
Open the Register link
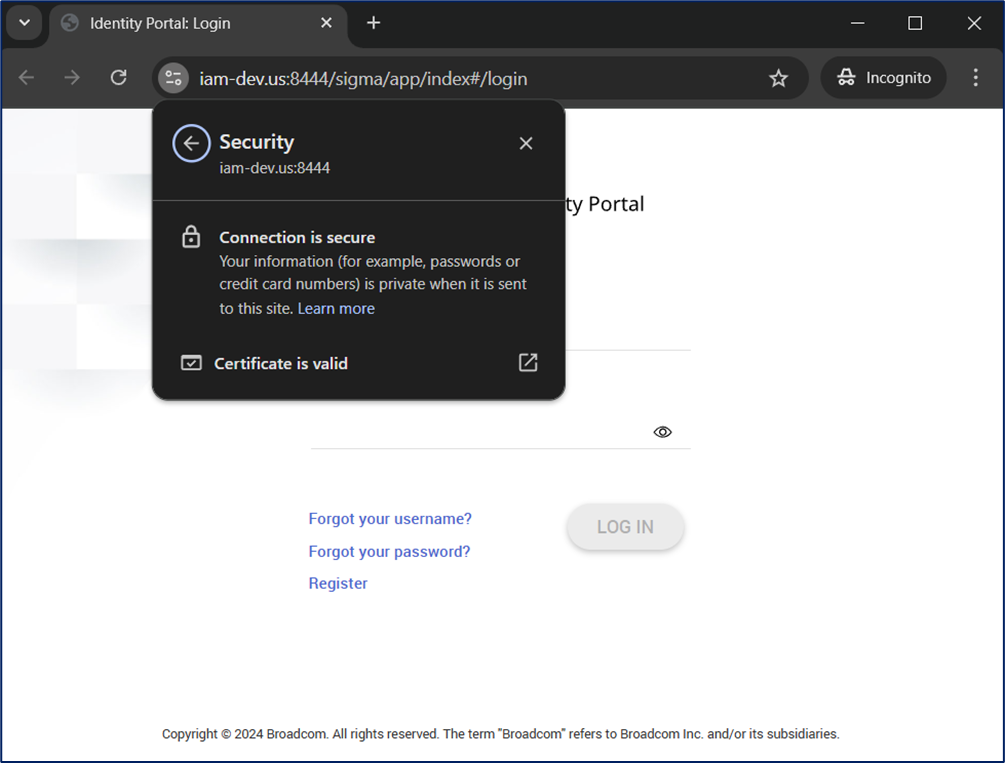338,583
